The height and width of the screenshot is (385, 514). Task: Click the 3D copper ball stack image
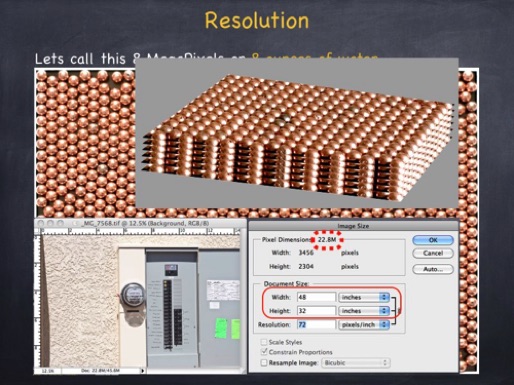click(x=297, y=133)
